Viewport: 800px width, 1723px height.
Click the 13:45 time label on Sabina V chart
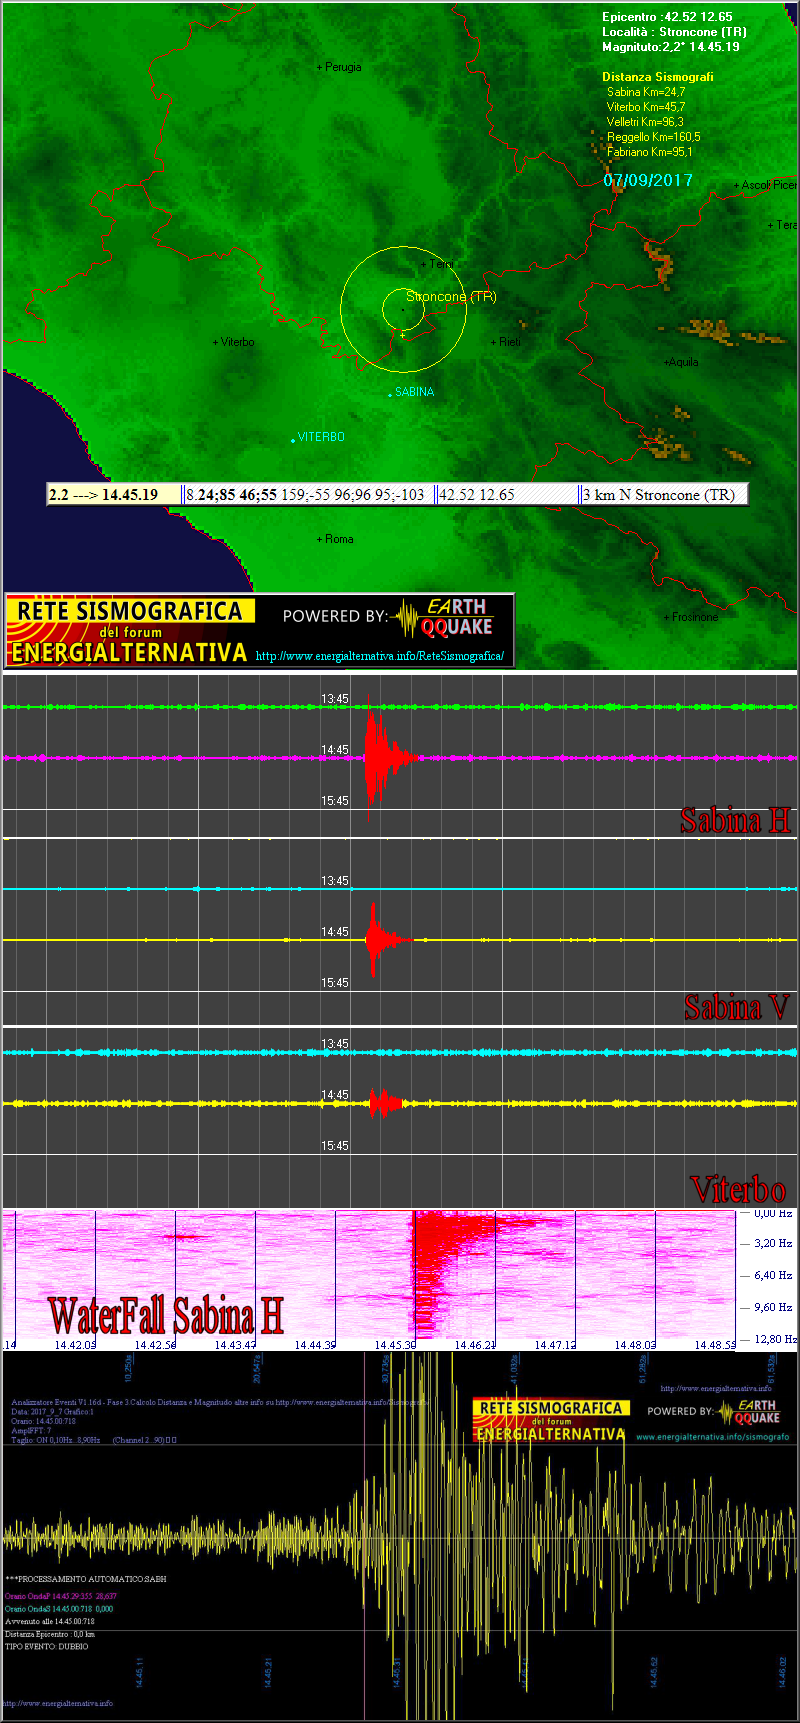pyautogui.click(x=335, y=881)
